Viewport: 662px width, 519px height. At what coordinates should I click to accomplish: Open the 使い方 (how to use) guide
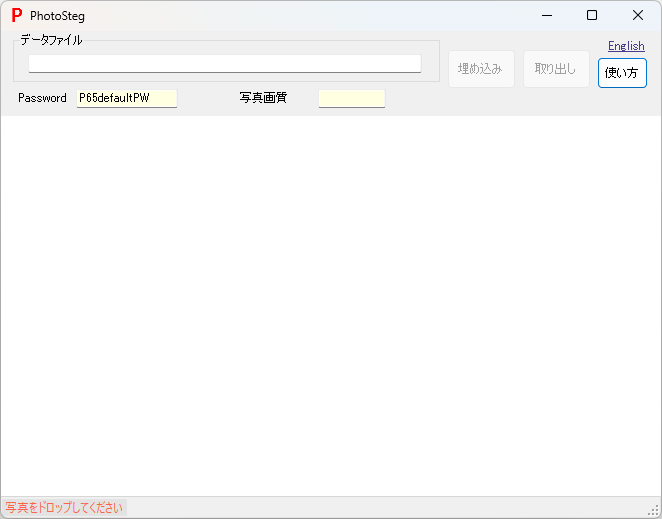[622, 73]
